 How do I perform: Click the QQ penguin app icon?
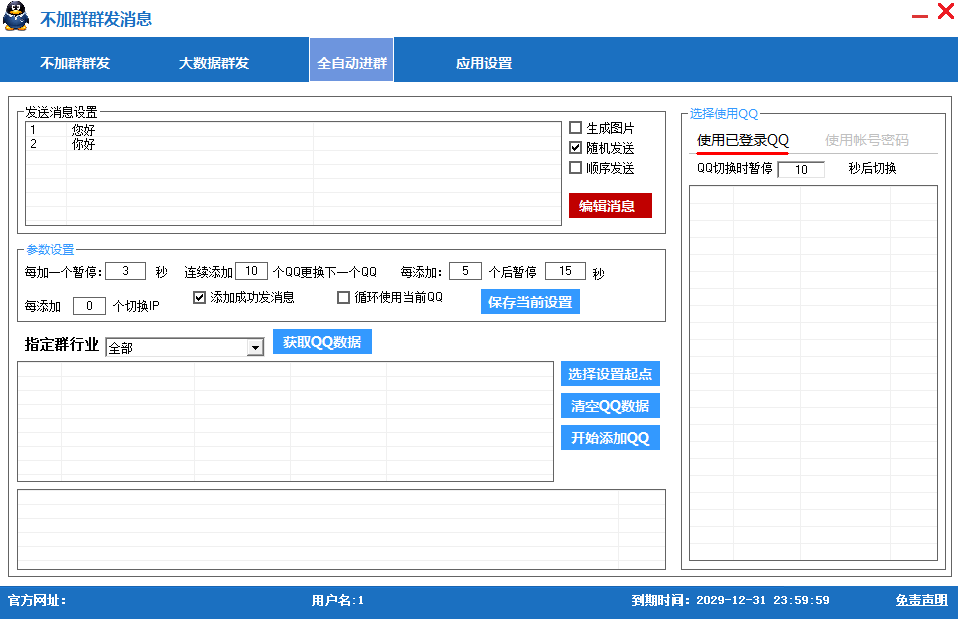click(16, 16)
